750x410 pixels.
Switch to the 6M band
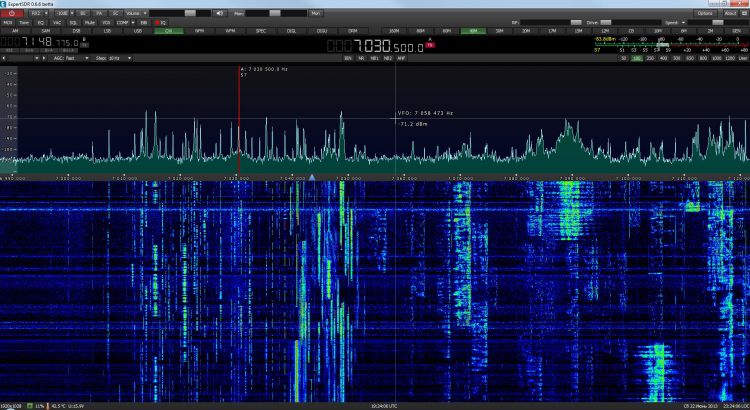point(684,31)
